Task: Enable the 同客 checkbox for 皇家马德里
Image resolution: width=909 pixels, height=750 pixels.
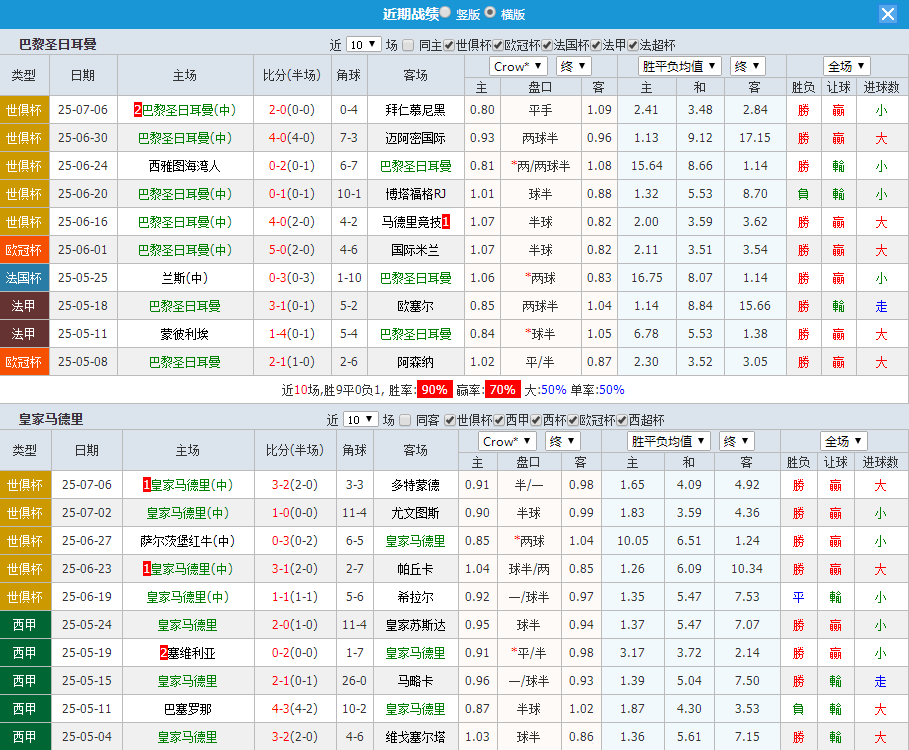Action: (405, 421)
